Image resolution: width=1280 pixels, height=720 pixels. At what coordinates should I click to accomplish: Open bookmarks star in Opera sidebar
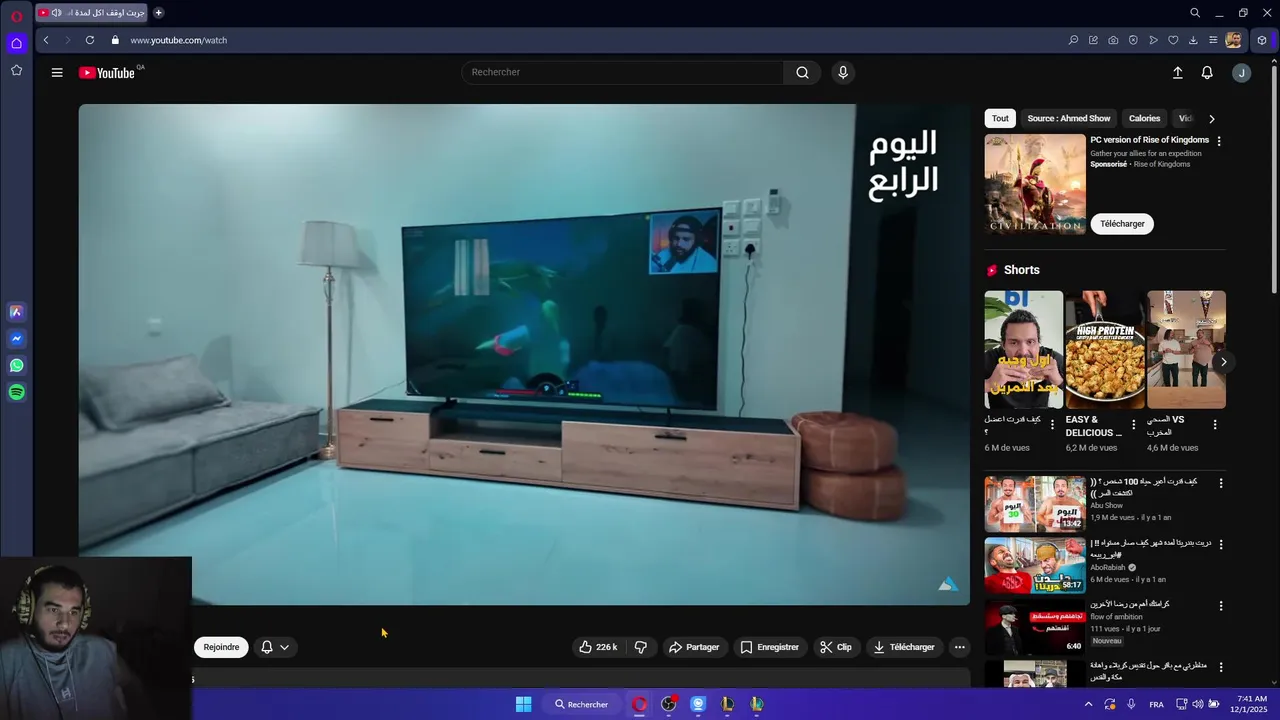[16, 70]
